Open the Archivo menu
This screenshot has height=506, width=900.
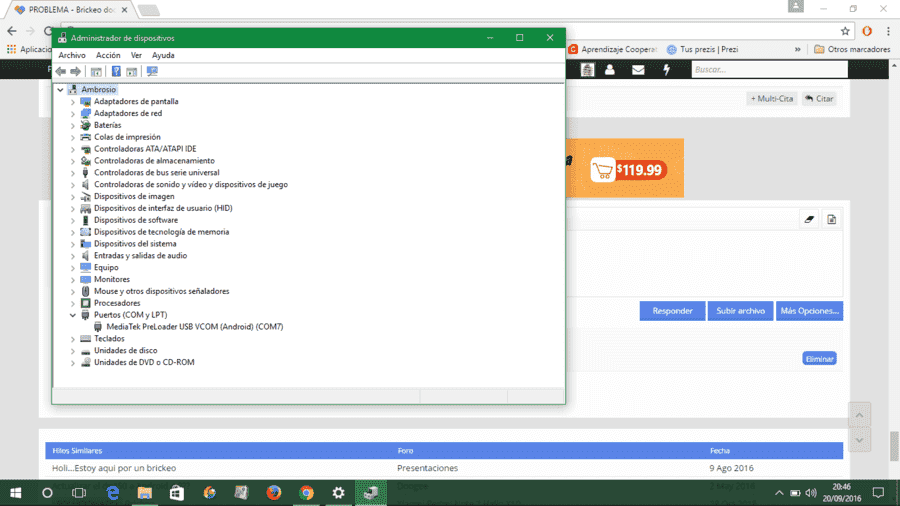coord(72,55)
